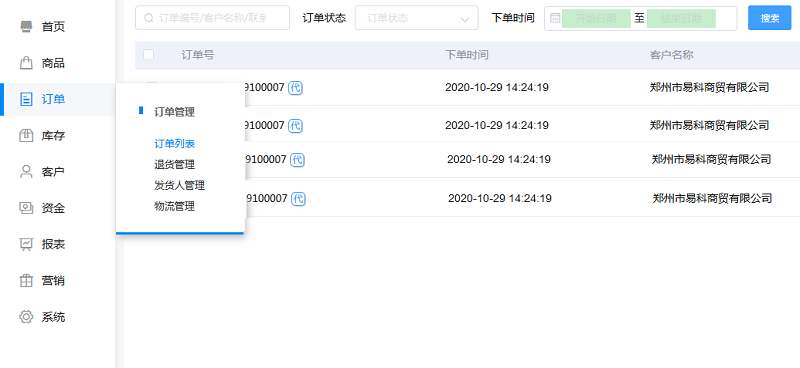Open the 首页 home icon in sidebar
The height and width of the screenshot is (368, 800).
click(x=26, y=27)
